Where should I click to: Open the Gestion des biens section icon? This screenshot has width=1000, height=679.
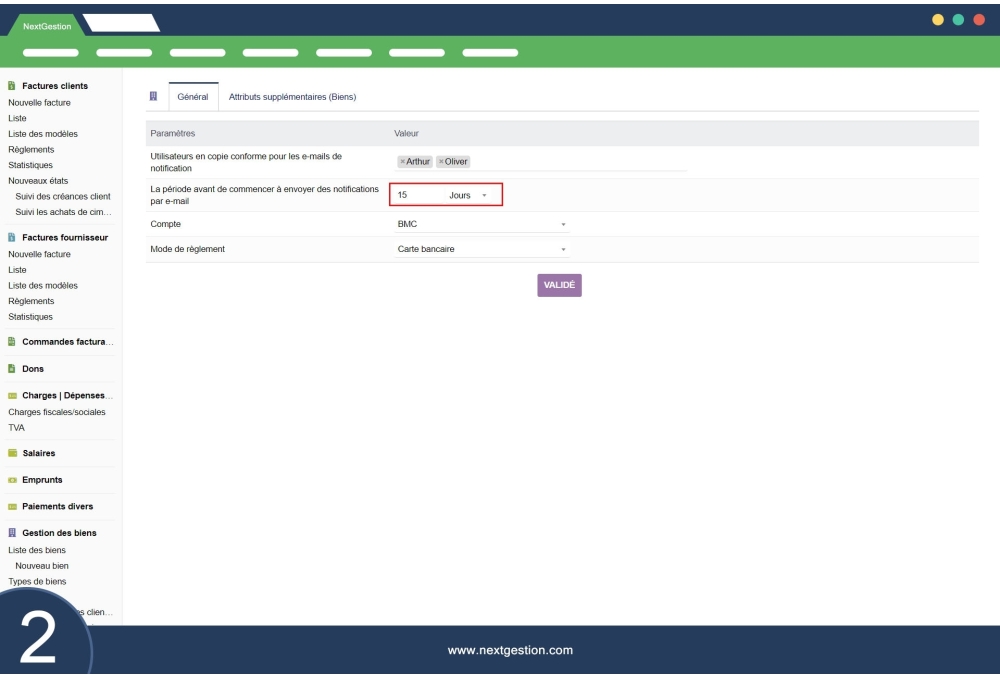[11, 533]
